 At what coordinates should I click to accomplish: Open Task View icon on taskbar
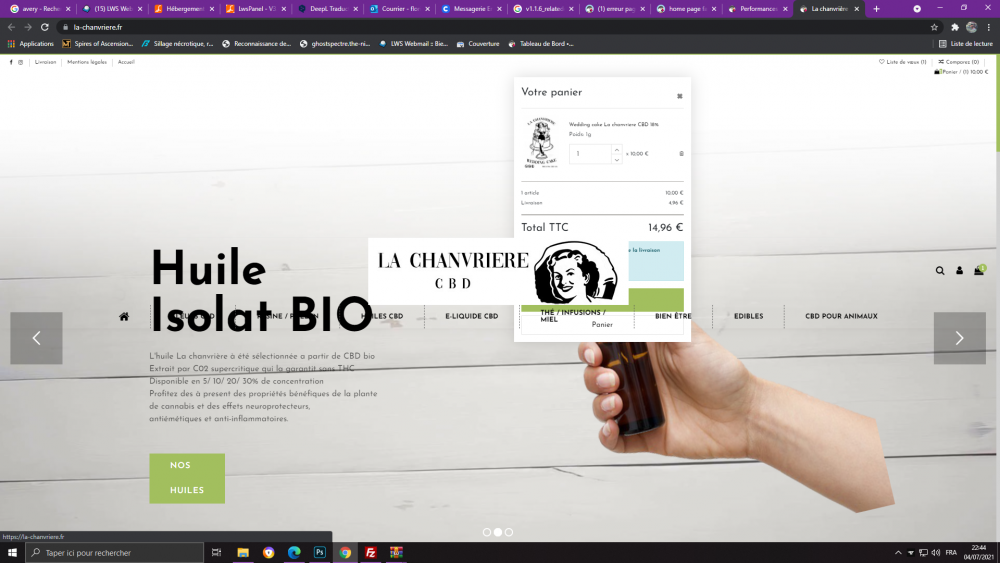coord(216,553)
